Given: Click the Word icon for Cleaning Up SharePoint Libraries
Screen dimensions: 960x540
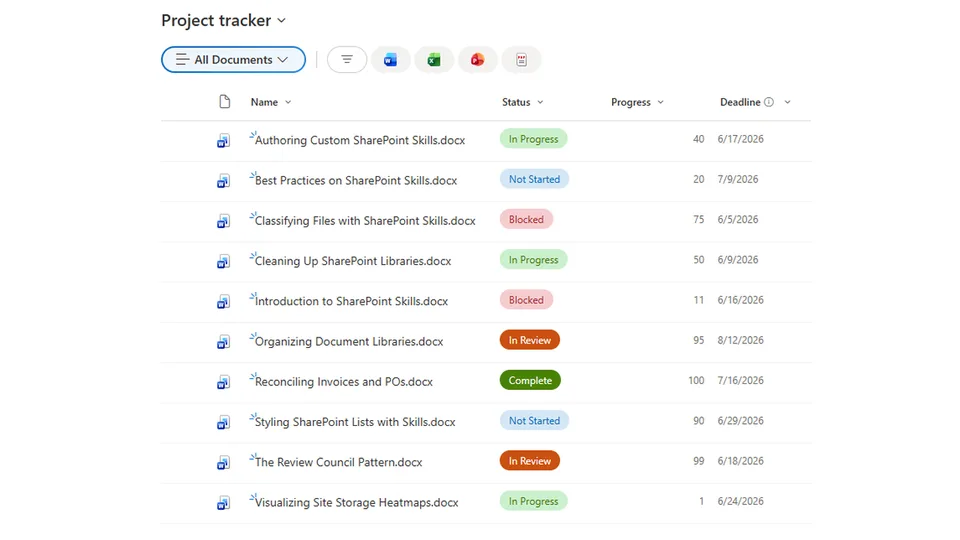Looking at the screenshot, I should [223, 261].
